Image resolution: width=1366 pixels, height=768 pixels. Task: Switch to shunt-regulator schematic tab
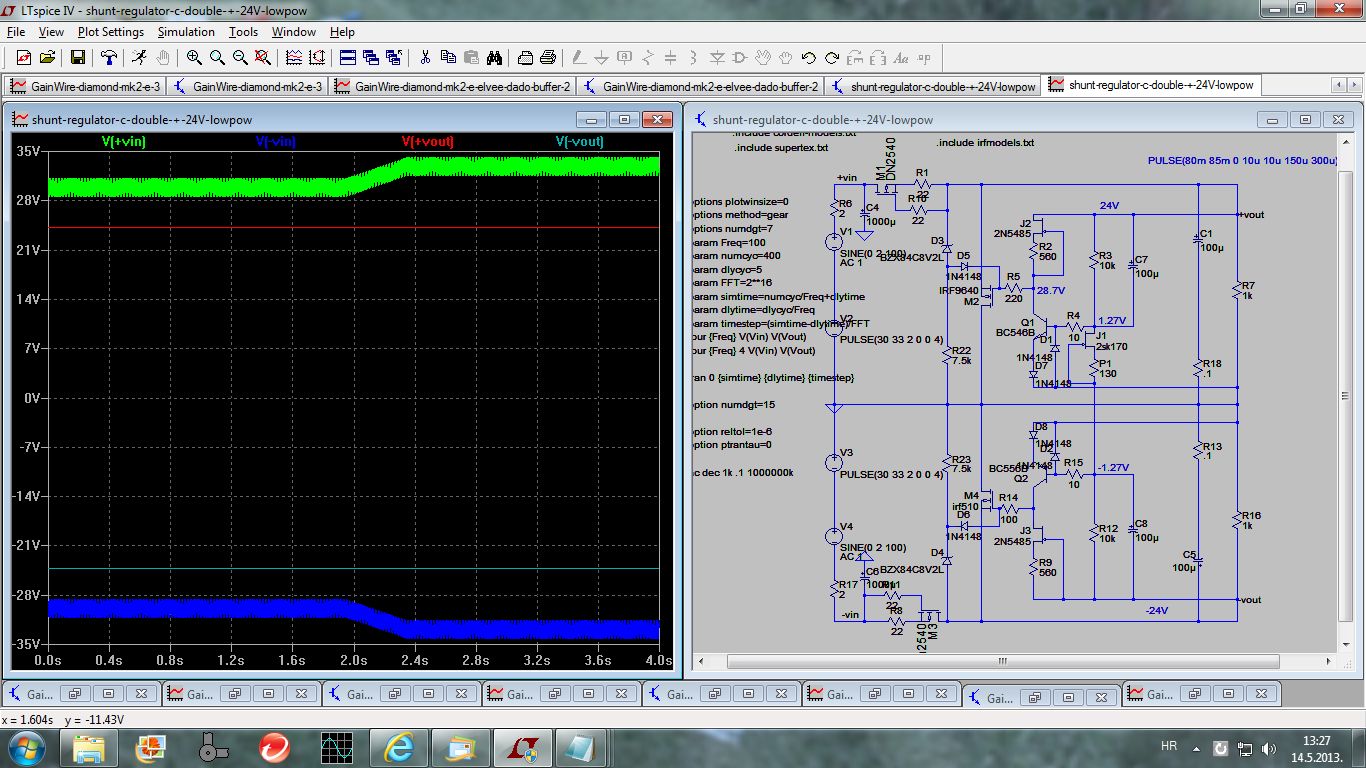(x=933, y=86)
